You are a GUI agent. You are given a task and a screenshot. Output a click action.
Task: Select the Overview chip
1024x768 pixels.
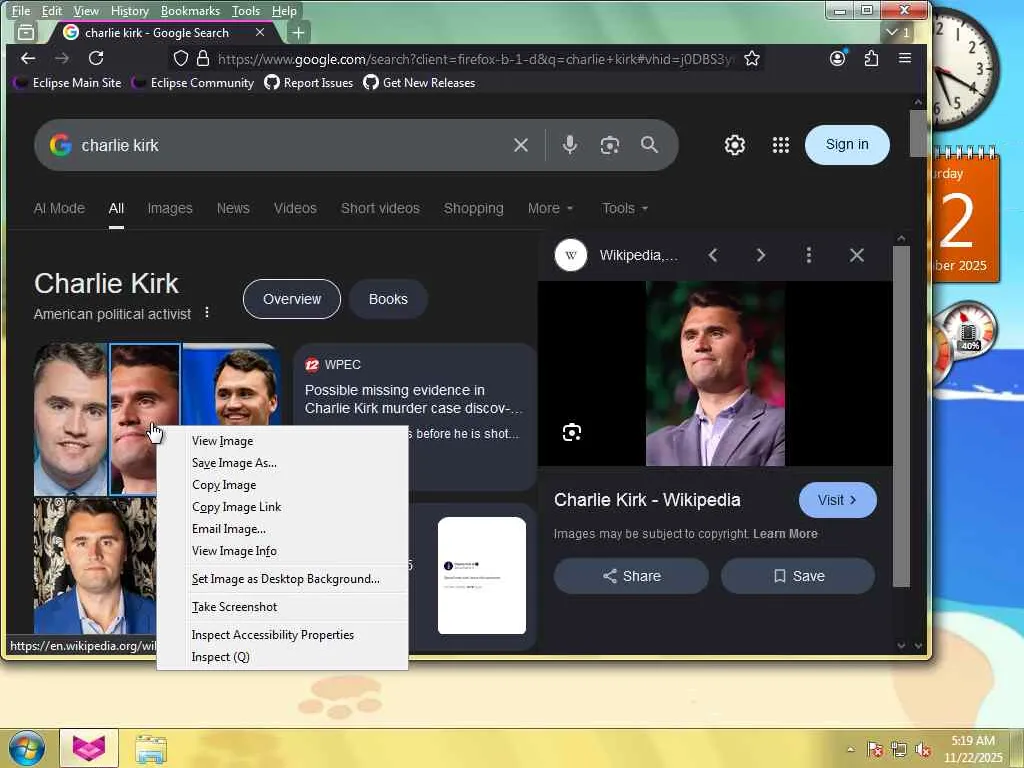(292, 299)
